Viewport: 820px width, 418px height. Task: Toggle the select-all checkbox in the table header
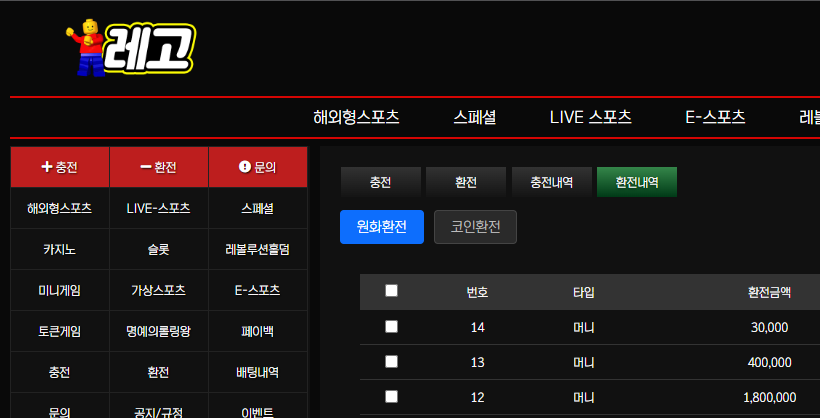coord(391,291)
